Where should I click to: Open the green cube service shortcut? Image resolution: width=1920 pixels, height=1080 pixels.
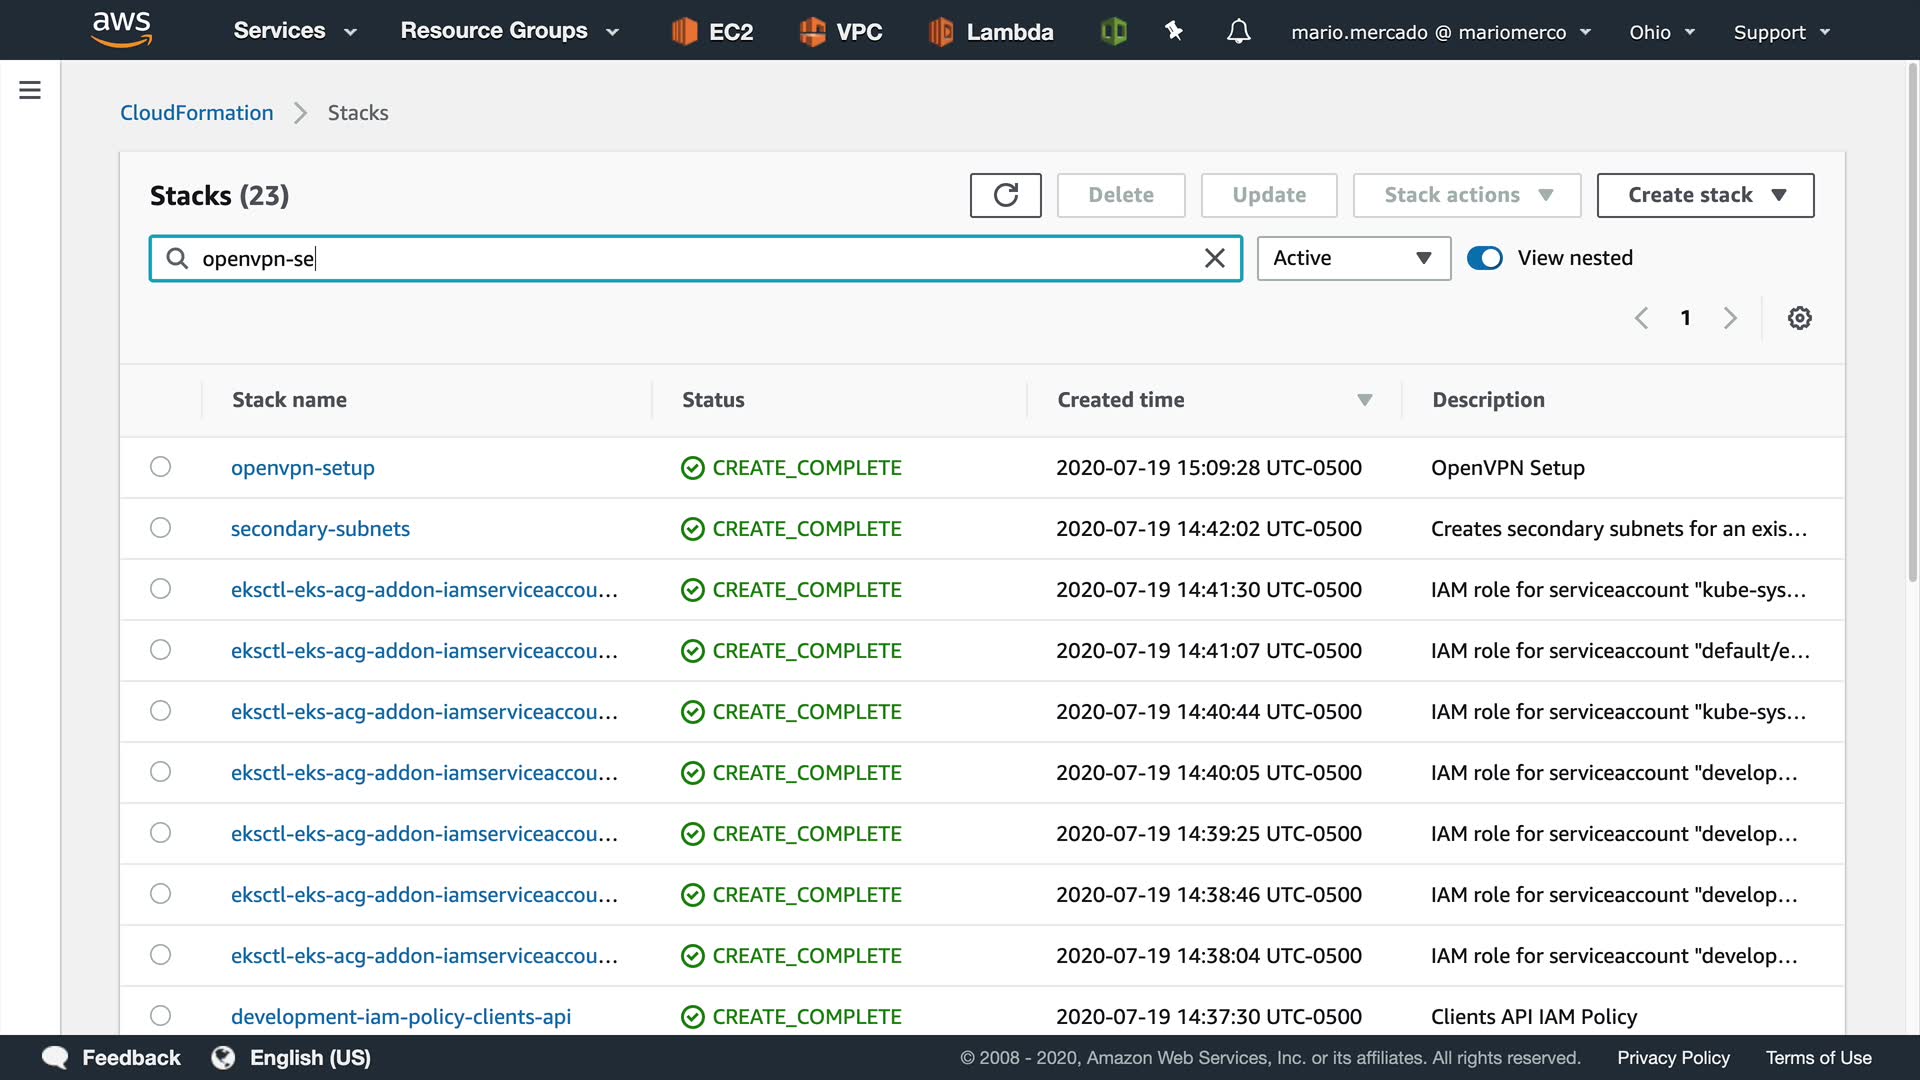(1113, 32)
